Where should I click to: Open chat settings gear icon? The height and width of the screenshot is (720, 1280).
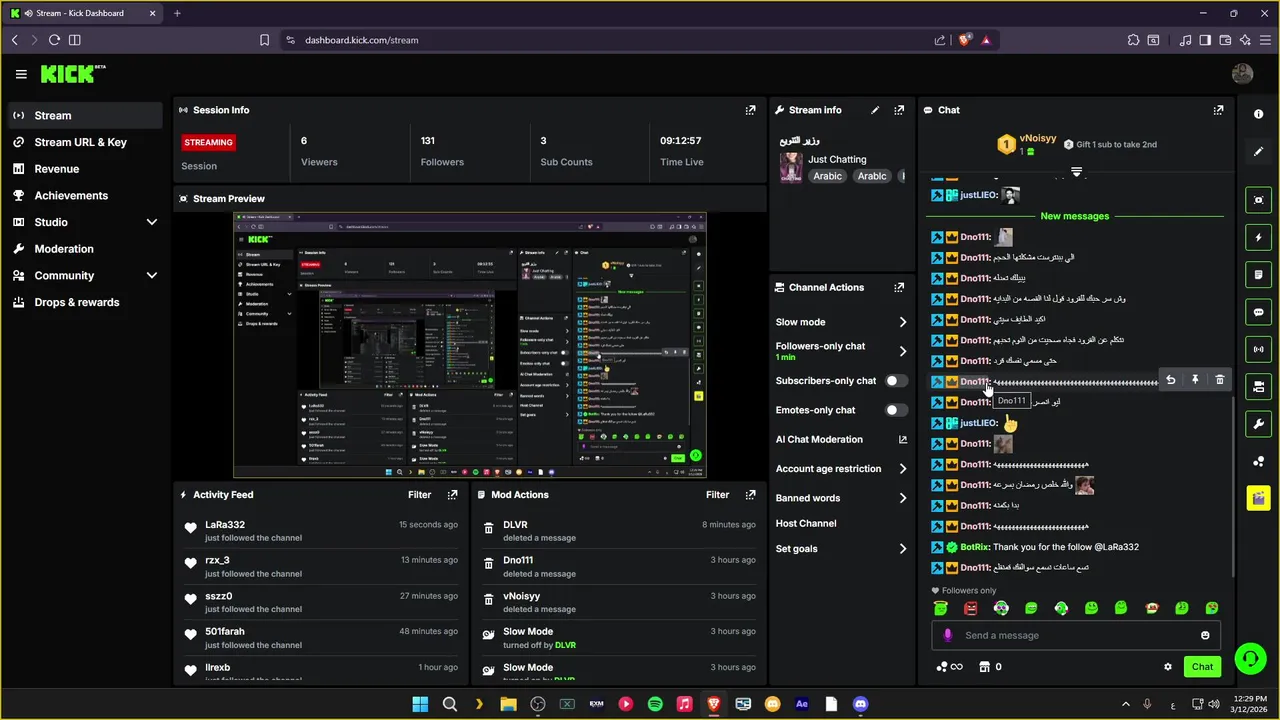(x=1167, y=667)
